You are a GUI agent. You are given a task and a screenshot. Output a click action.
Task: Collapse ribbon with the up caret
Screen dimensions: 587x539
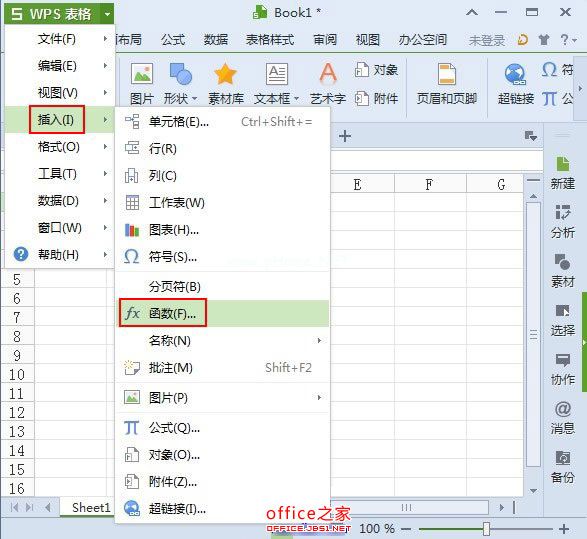(x=472, y=13)
